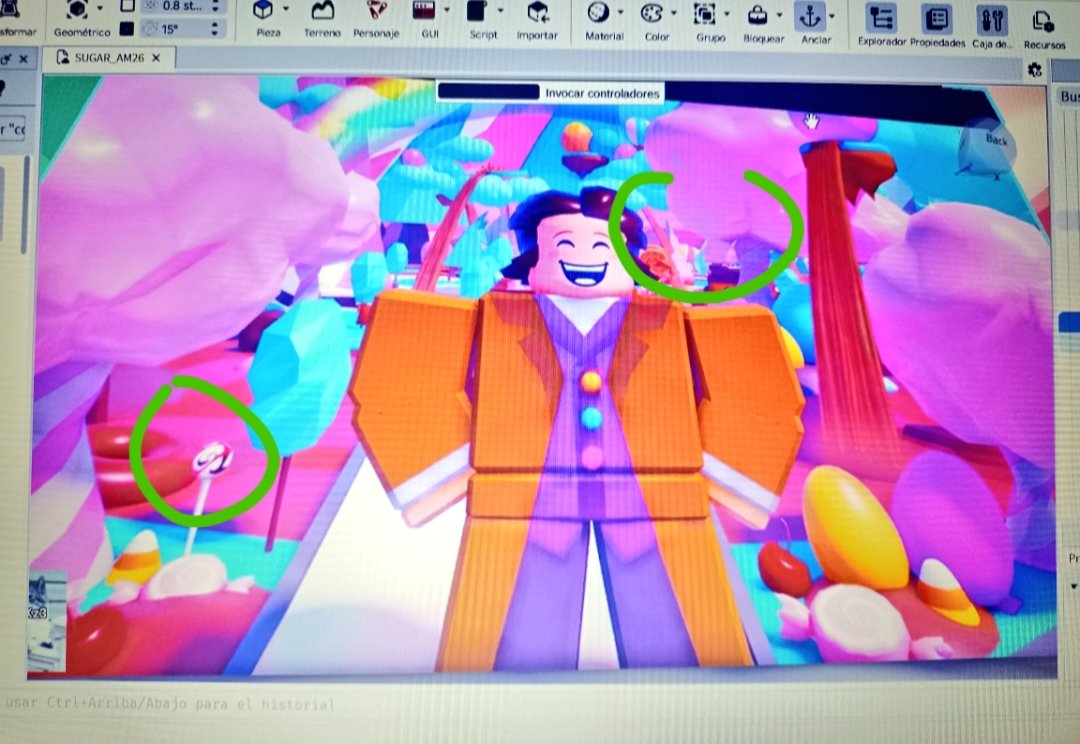Open the Personaje tool
Viewport: 1080px width, 744px height.
[x=376, y=10]
